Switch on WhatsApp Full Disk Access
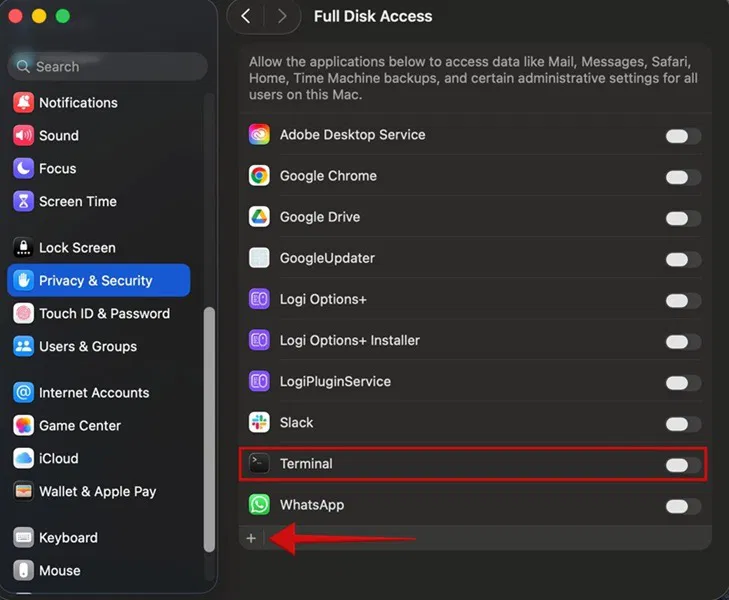Screen dimensions: 729x600 coord(683,506)
